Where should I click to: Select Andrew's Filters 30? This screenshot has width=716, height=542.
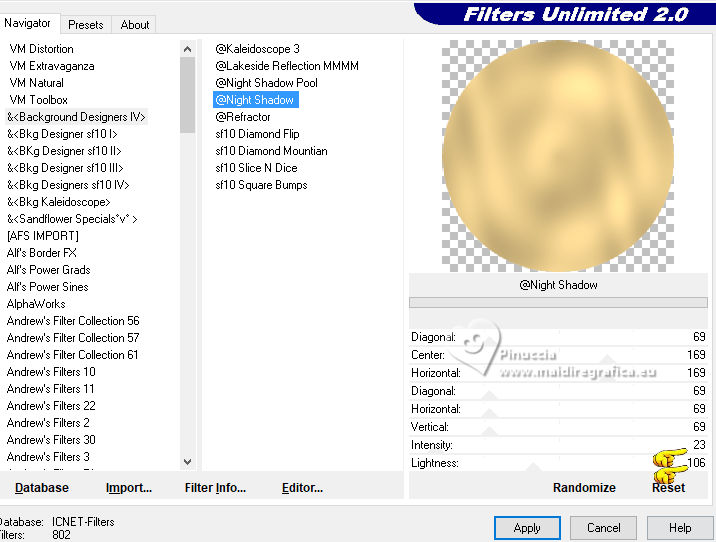pos(51,439)
